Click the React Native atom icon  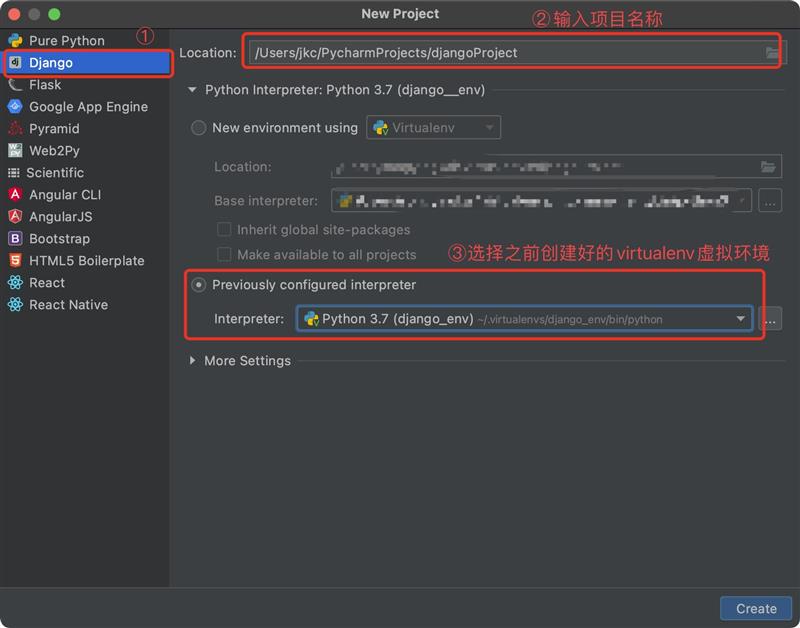point(15,305)
